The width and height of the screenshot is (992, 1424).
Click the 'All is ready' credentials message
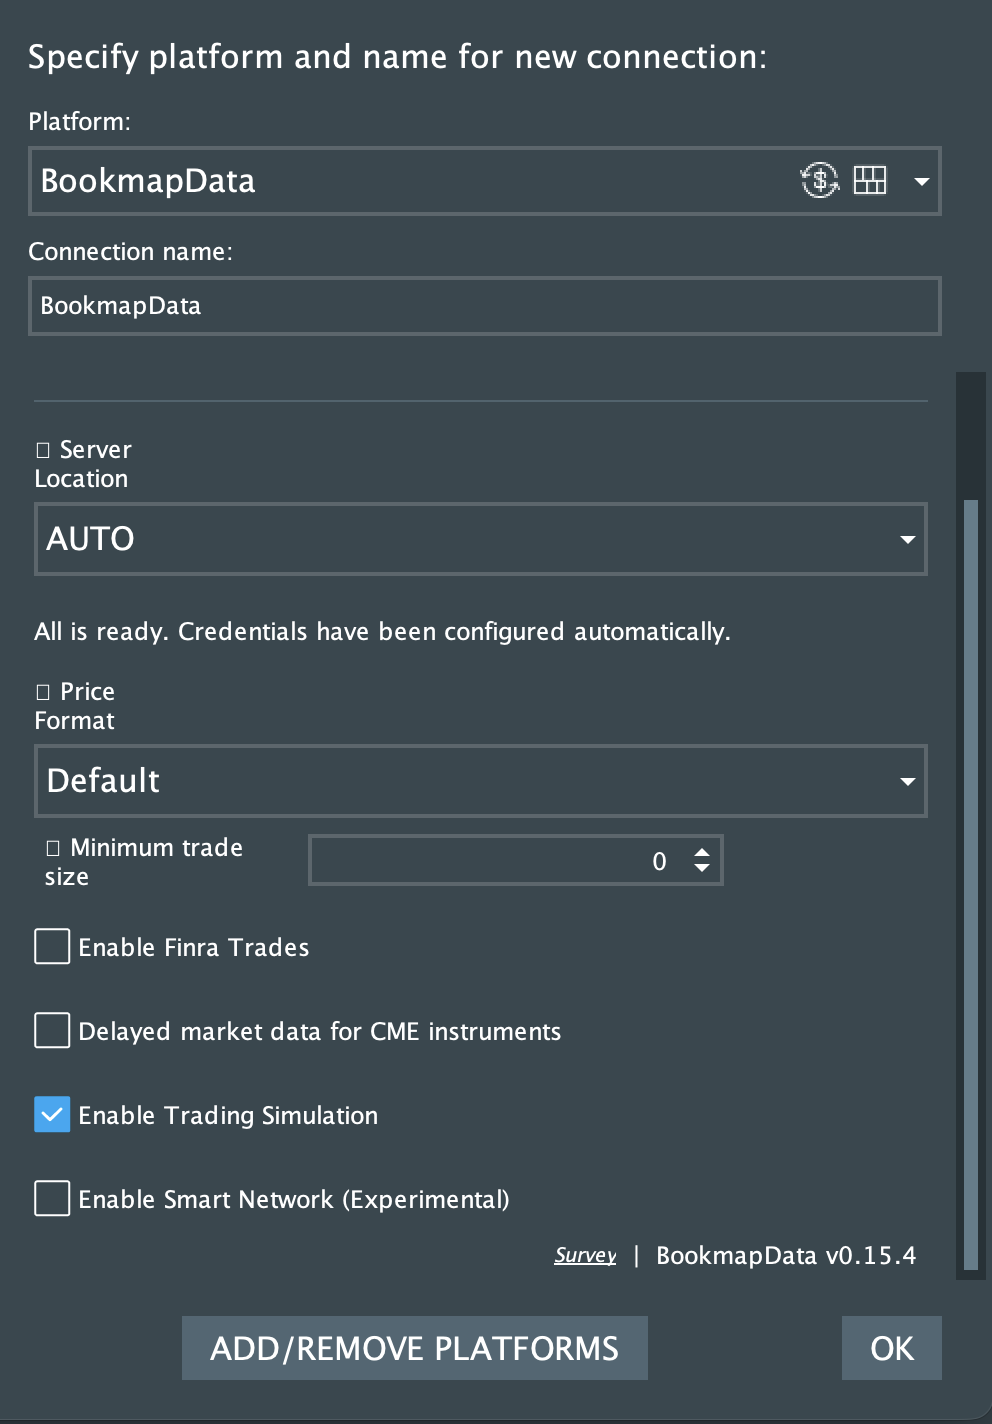tap(382, 632)
